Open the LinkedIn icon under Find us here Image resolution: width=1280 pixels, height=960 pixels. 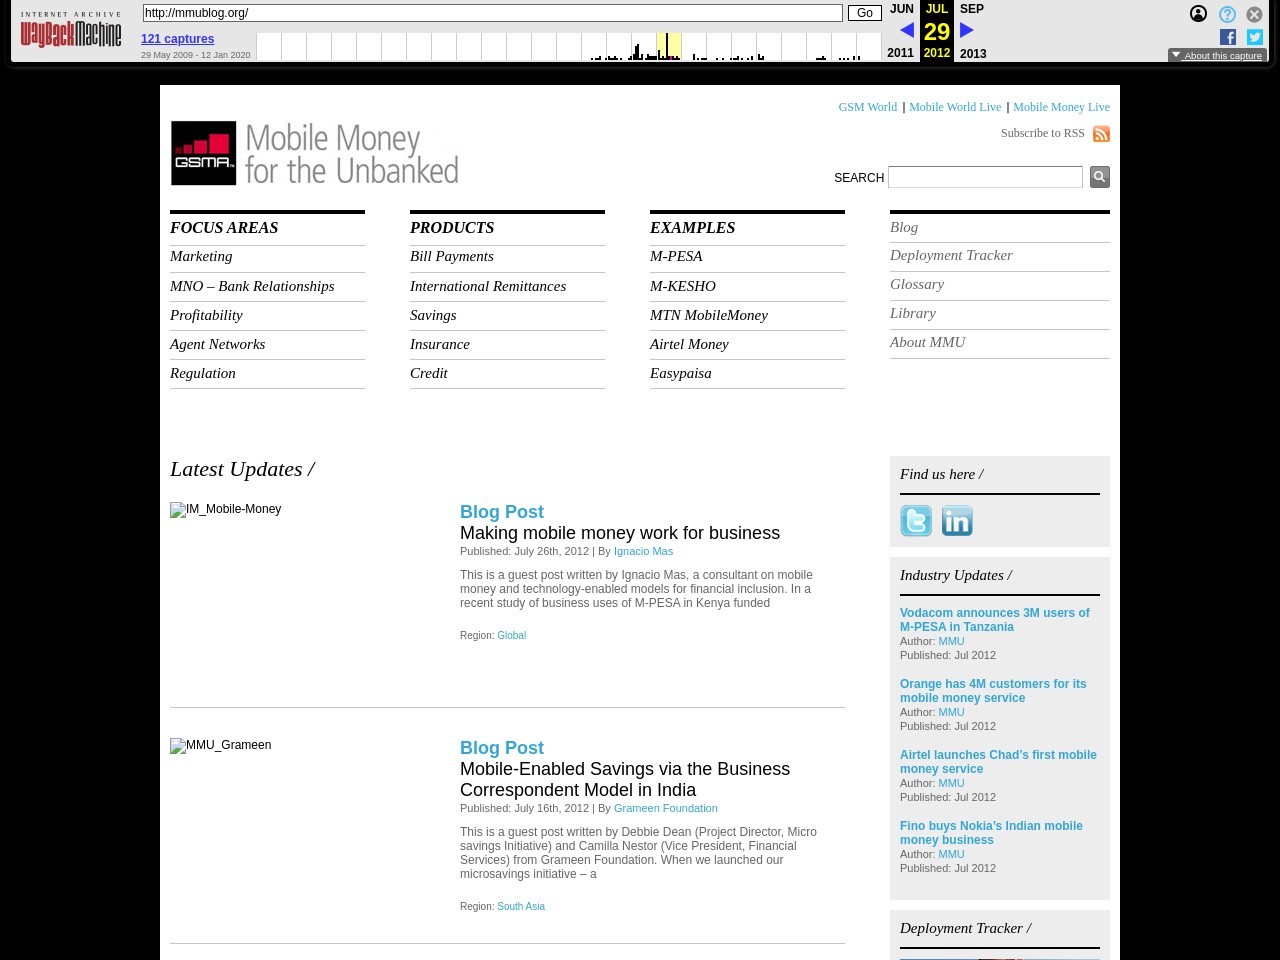(957, 521)
